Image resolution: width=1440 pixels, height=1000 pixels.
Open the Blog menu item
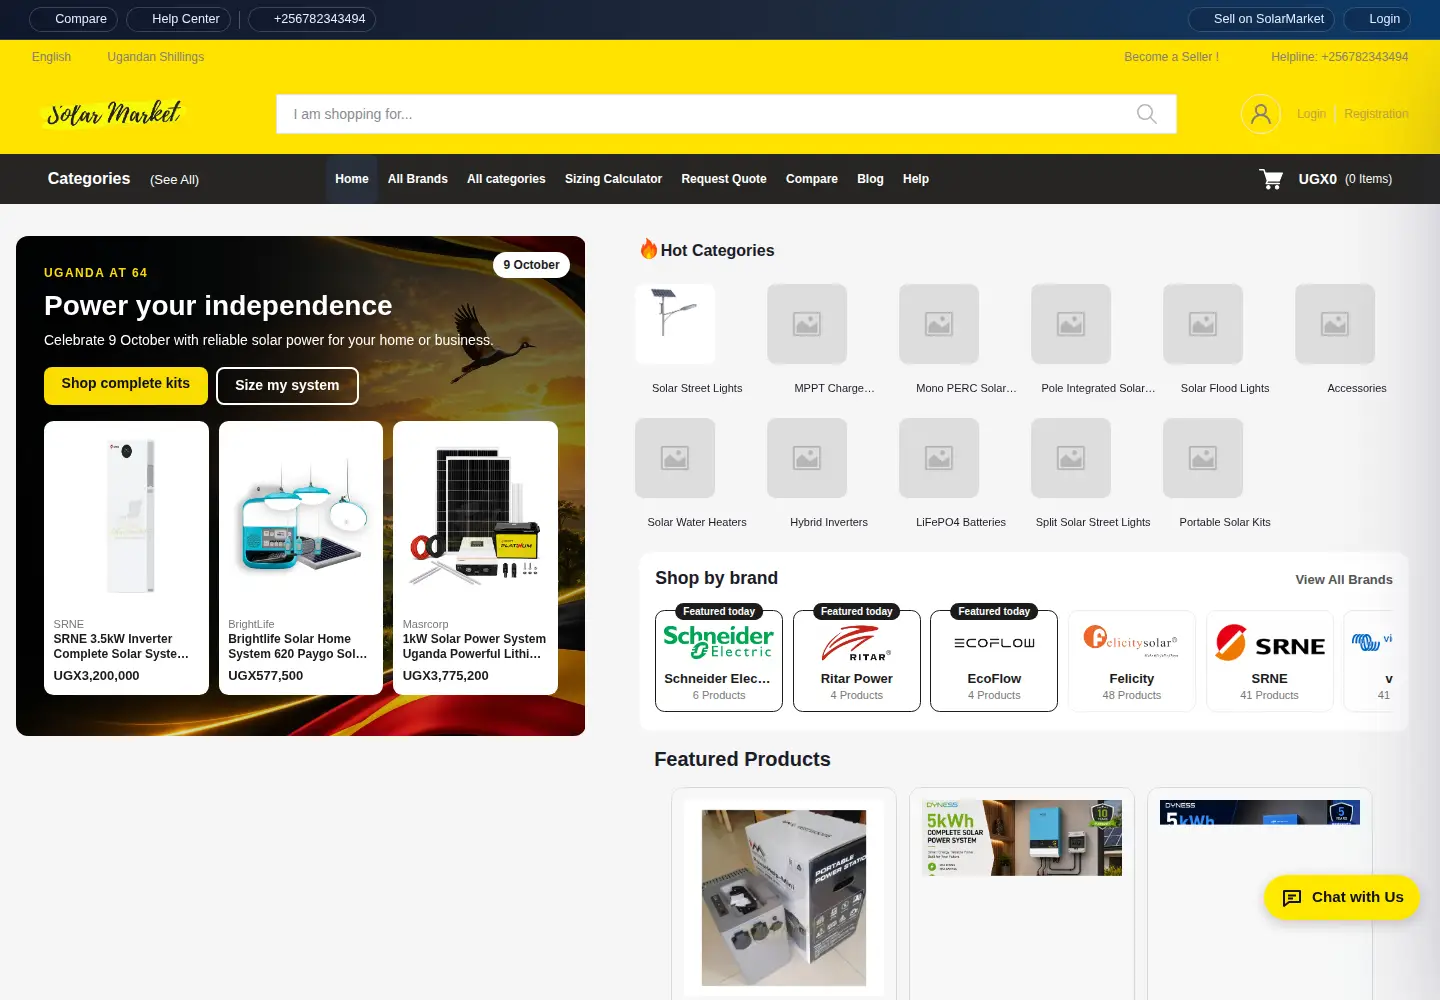click(x=870, y=179)
